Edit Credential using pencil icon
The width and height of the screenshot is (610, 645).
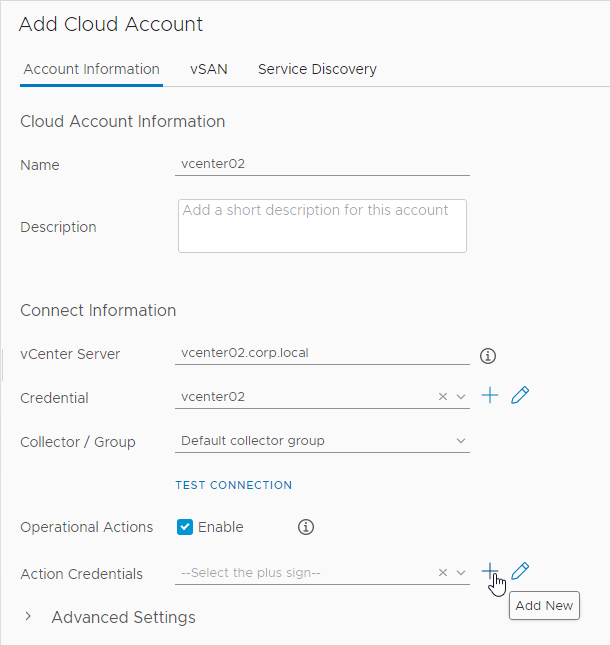point(520,395)
